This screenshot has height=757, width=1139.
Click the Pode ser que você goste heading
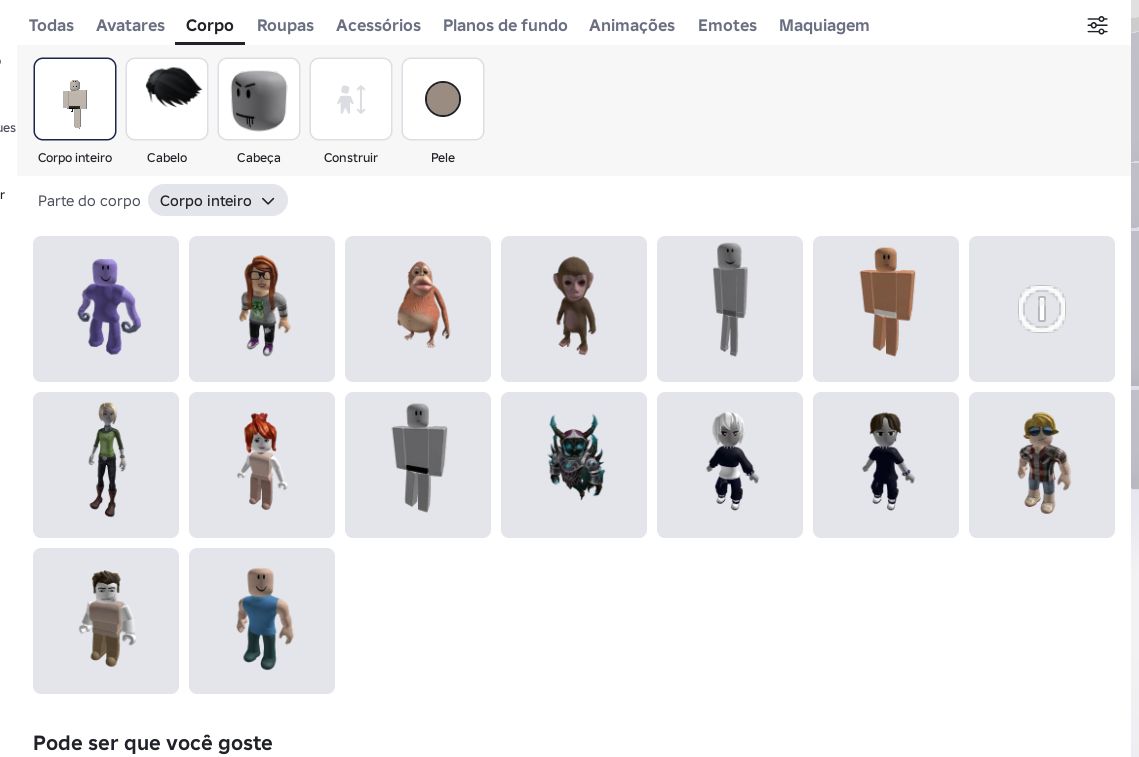point(153,743)
